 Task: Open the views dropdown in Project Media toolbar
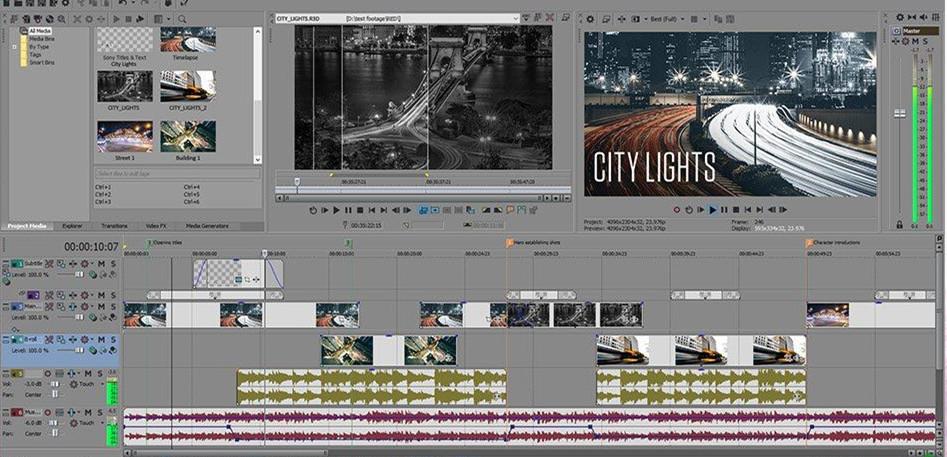[x=169, y=19]
